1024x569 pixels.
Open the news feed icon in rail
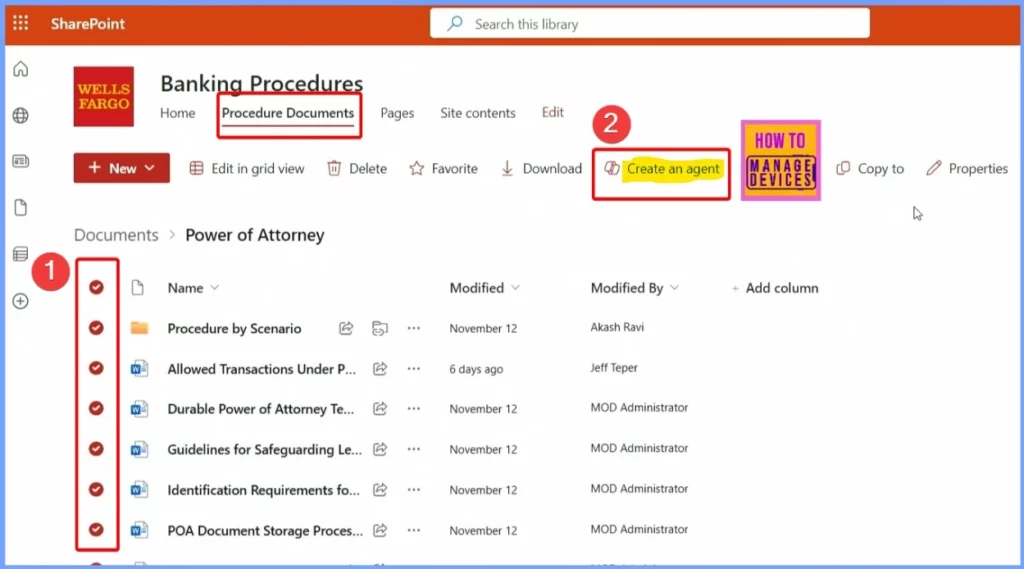21,161
